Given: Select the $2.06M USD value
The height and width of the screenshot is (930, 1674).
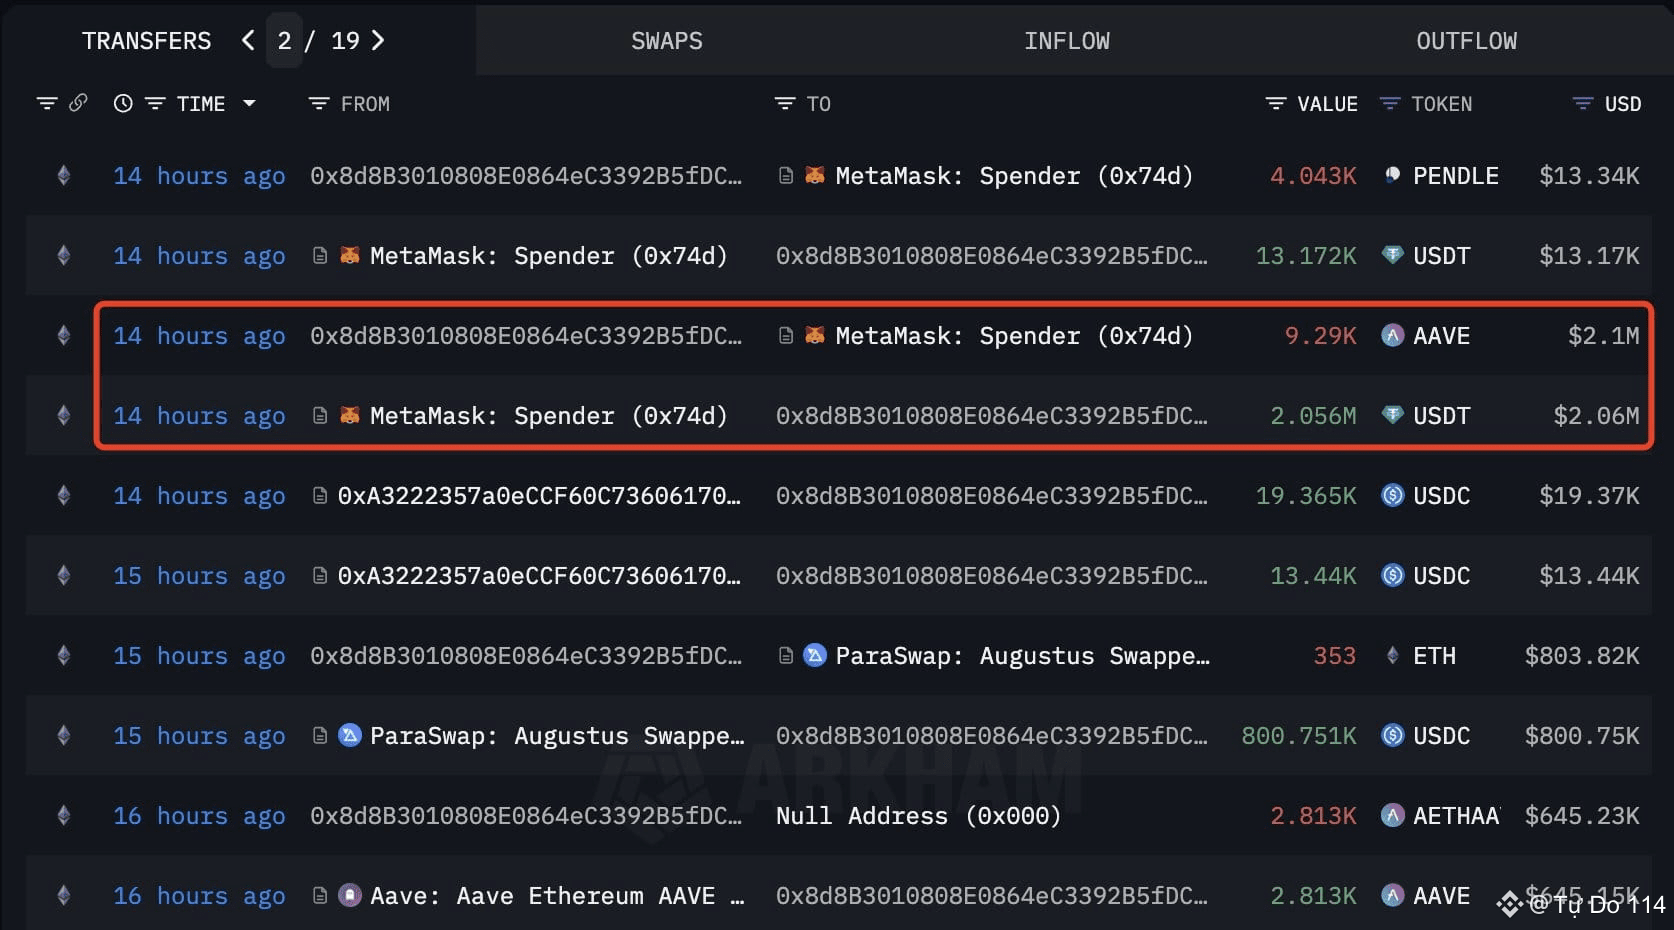Looking at the screenshot, I should point(1596,416).
